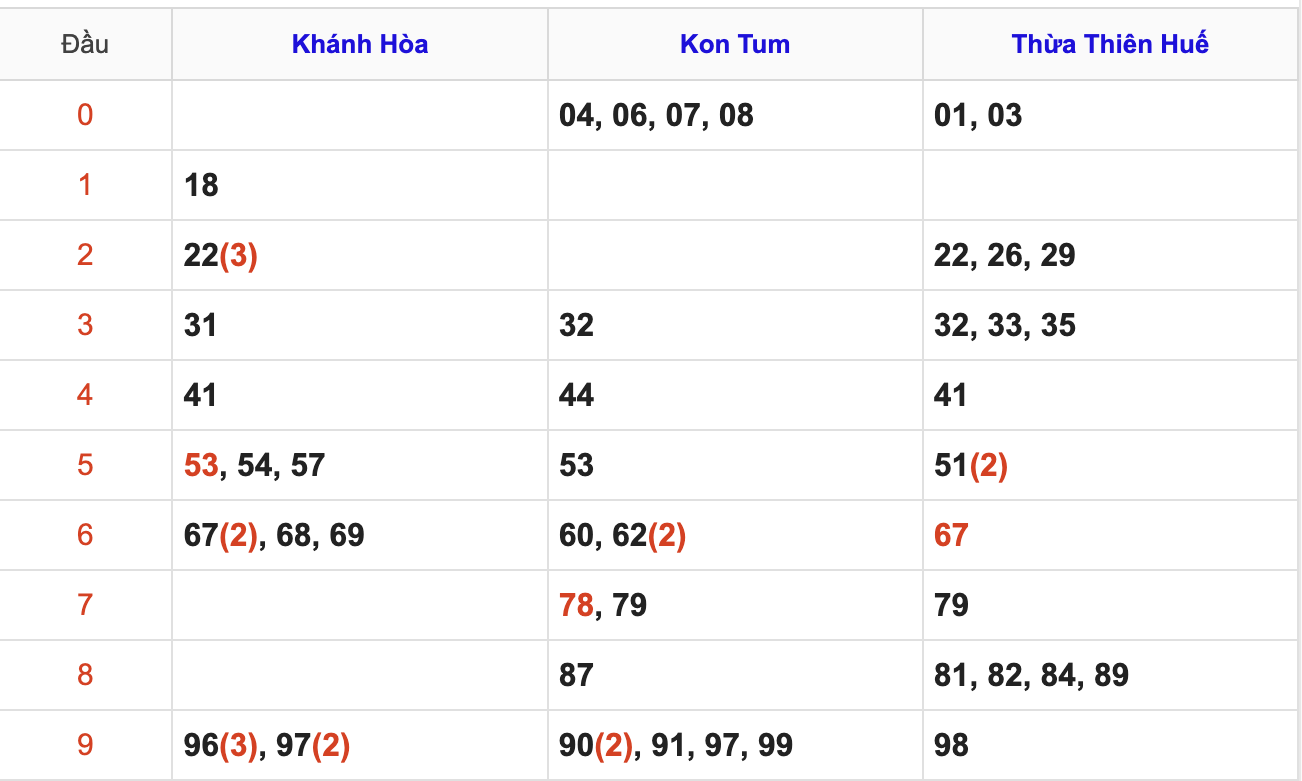The image size is (1302, 781).
Task: Select the red row label 0
Action: 85,115
